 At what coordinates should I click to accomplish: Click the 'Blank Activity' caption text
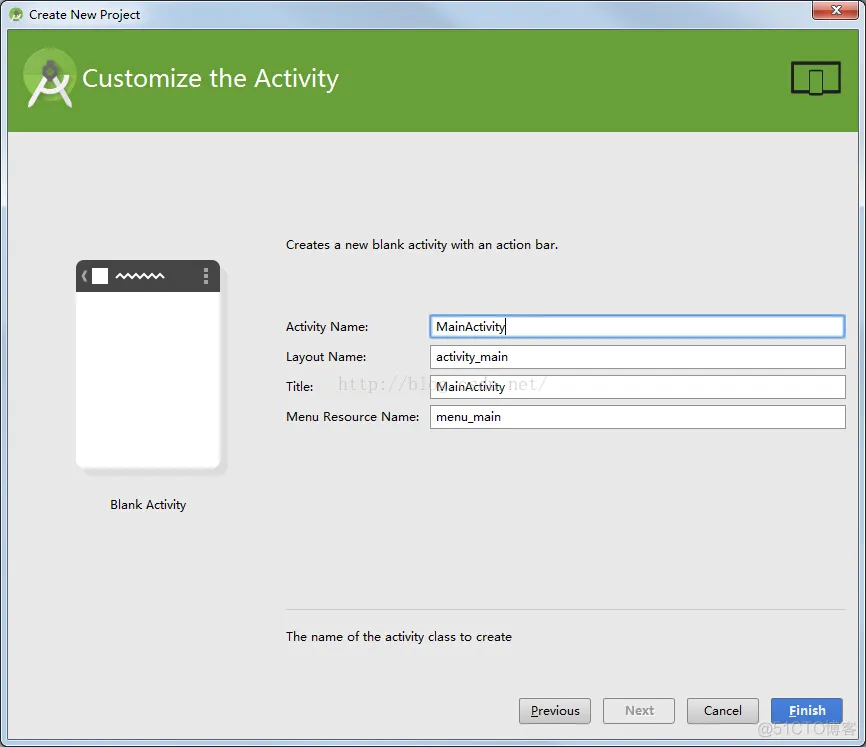(148, 505)
